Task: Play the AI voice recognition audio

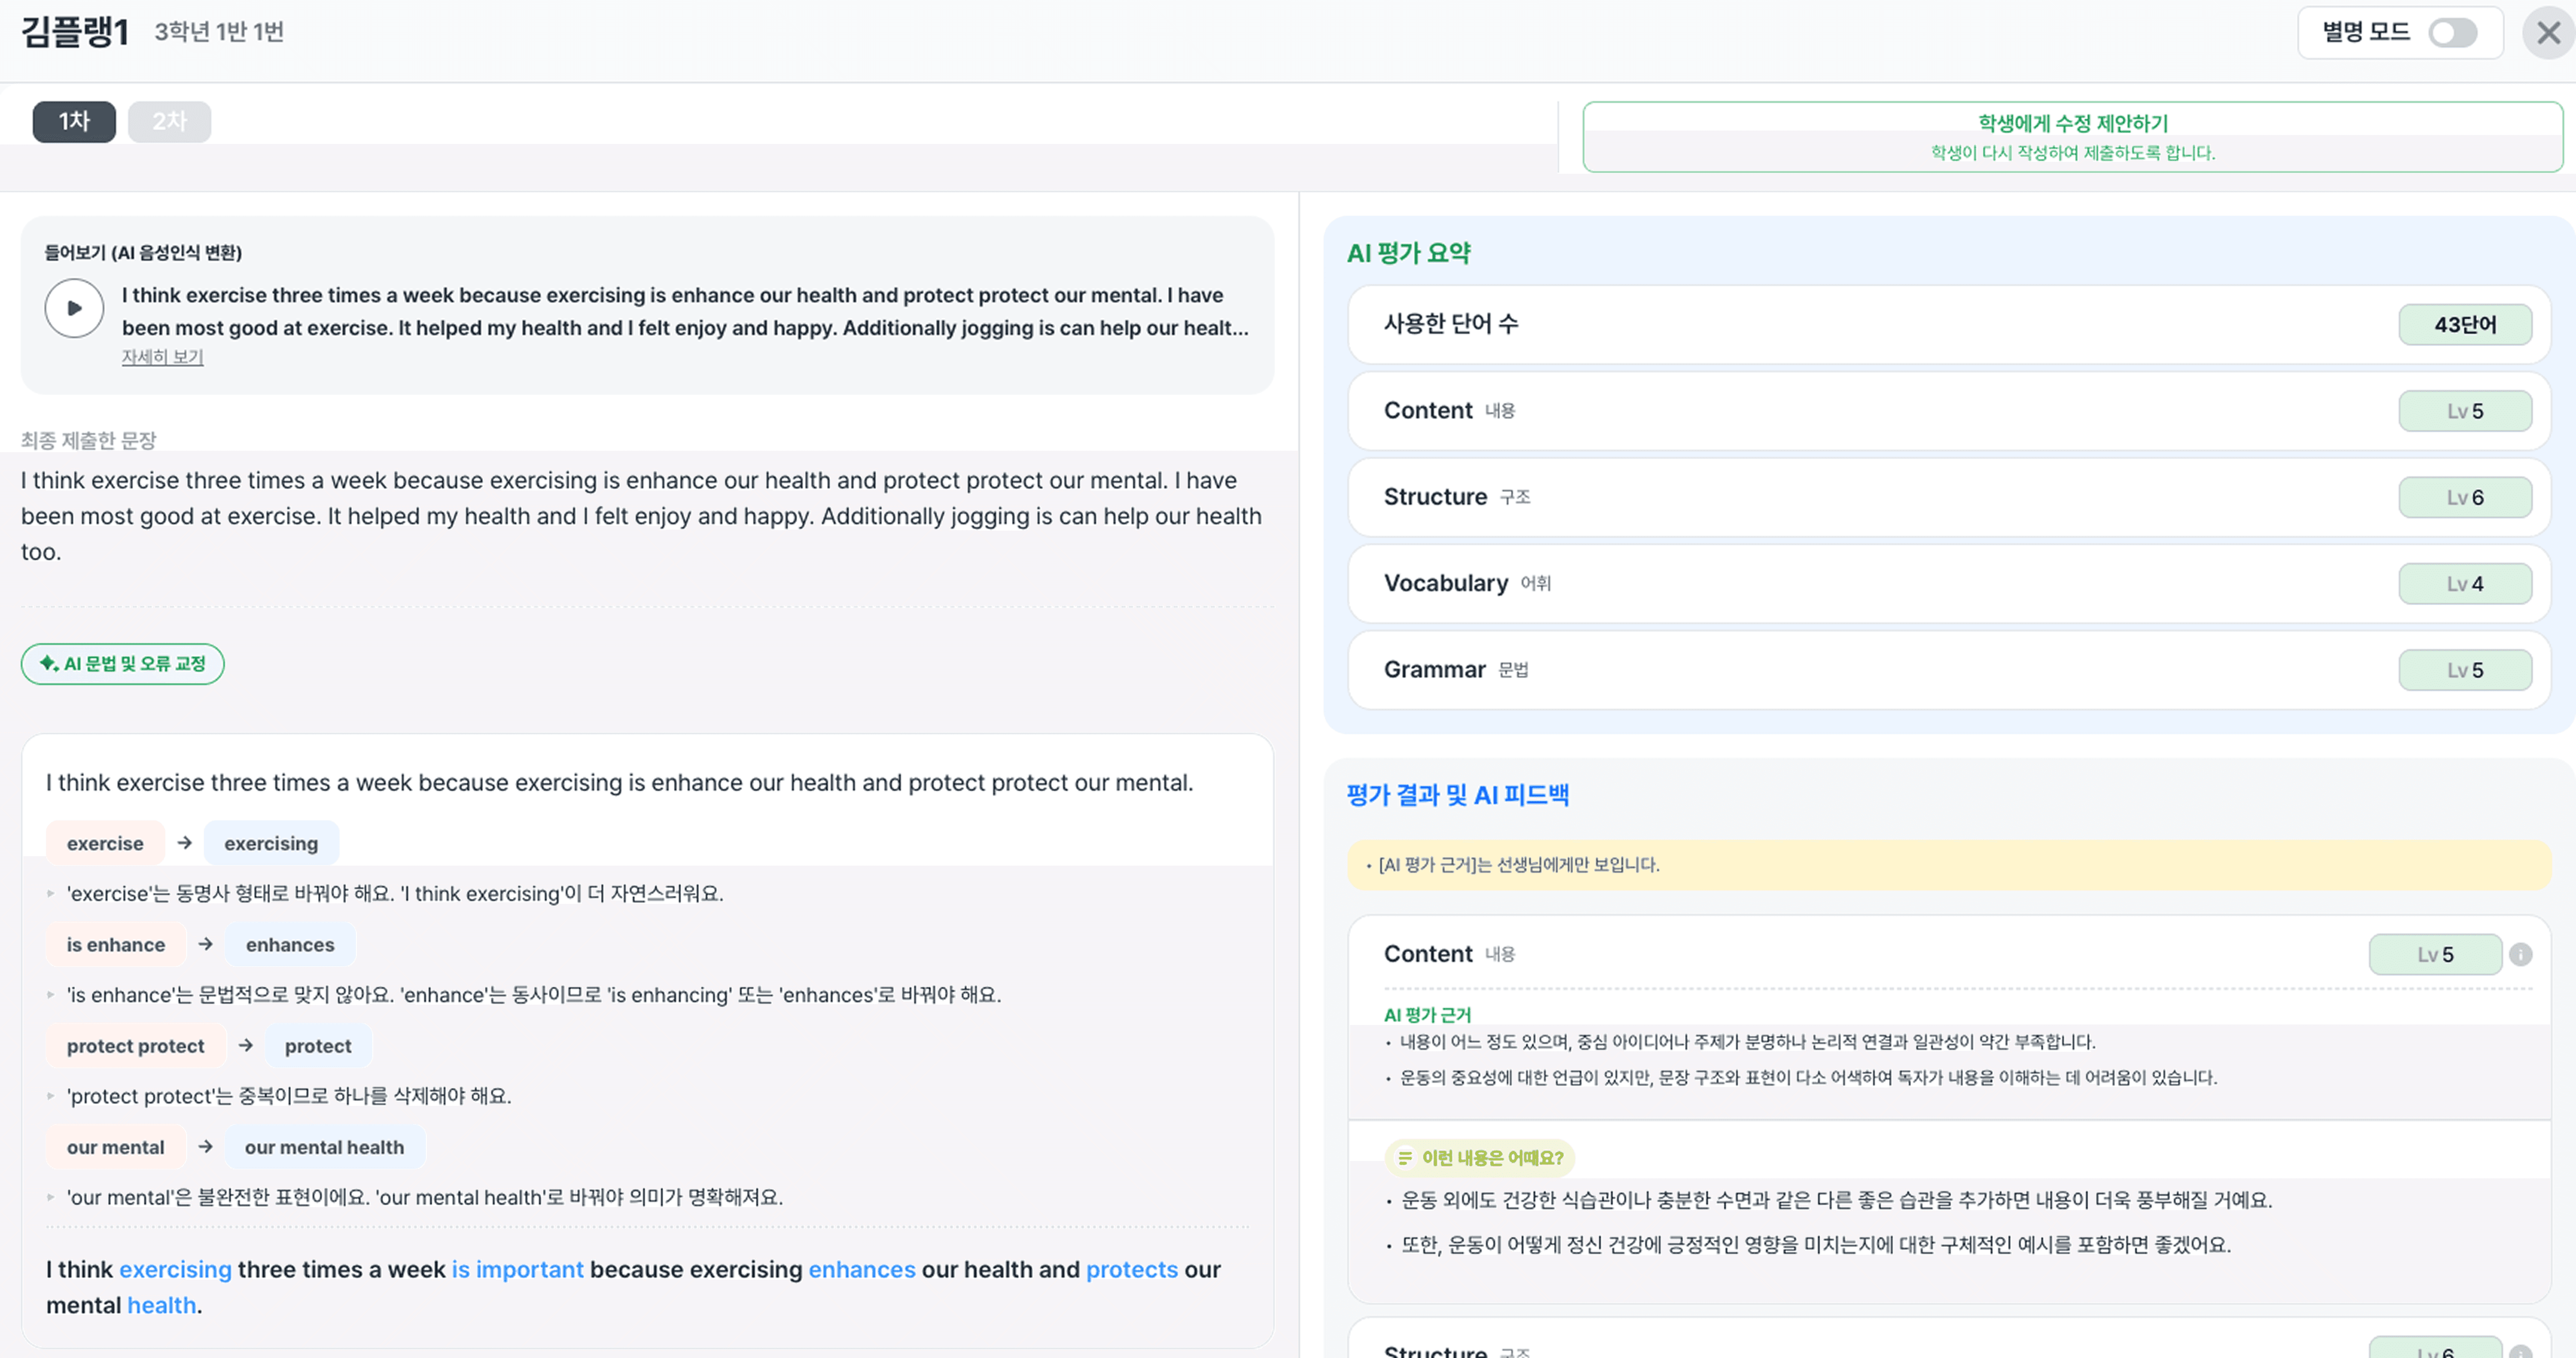Action: (x=74, y=308)
